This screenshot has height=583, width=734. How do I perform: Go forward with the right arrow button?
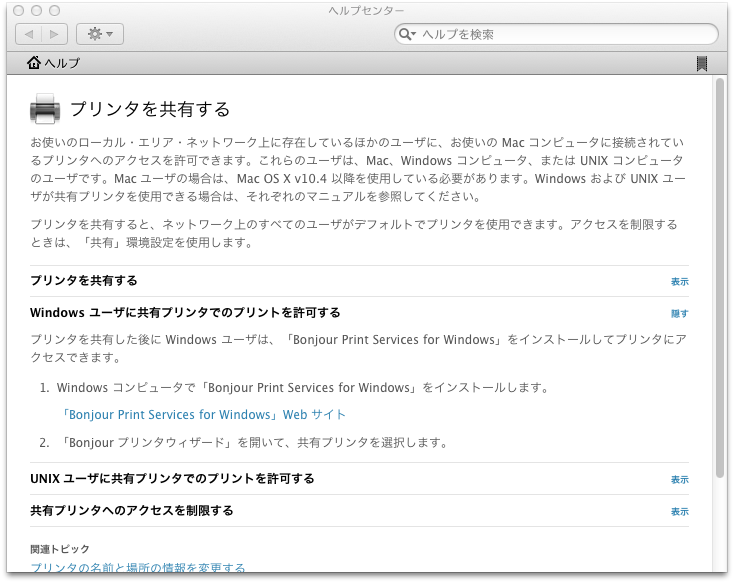coord(54,34)
